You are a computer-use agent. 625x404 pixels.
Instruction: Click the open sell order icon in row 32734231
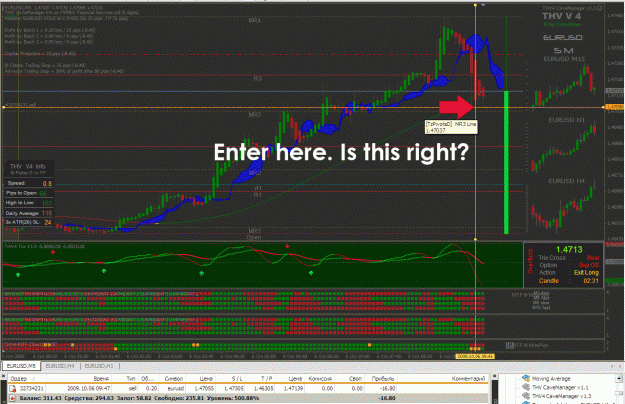tap(12, 388)
